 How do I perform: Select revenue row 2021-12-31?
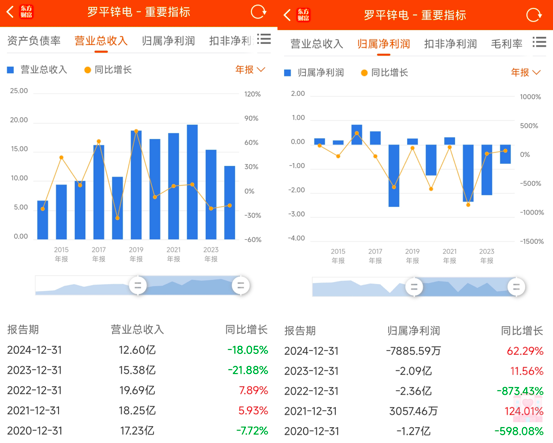[x=138, y=410]
